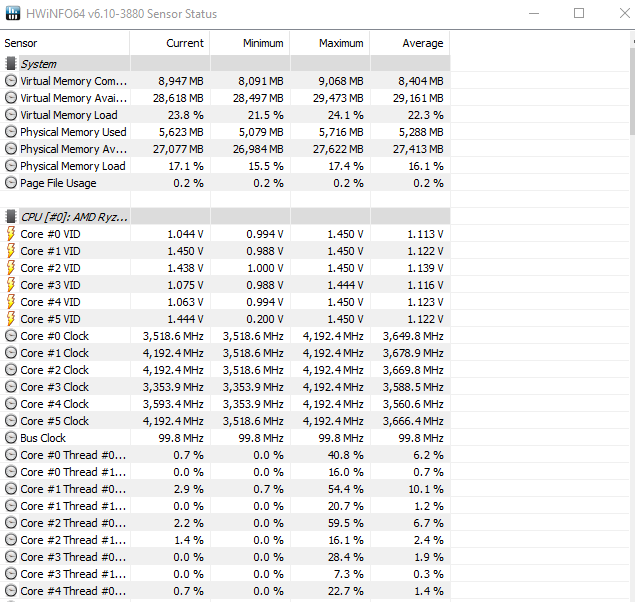Click the Average column header
The image size is (635, 602).
pyautogui.click(x=410, y=43)
